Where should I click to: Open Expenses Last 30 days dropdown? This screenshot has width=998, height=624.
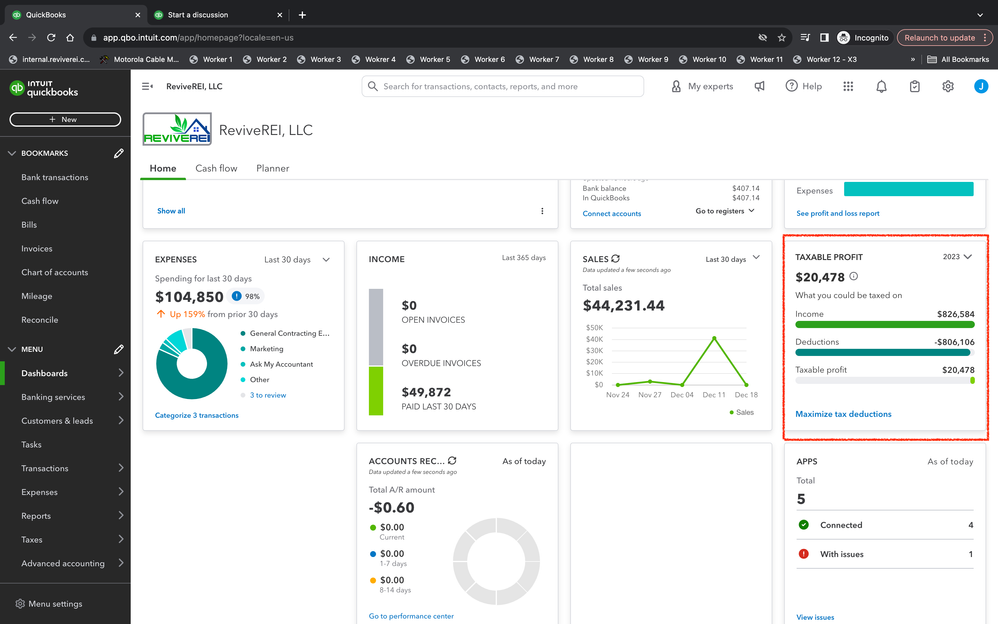pyautogui.click(x=297, y=260)
